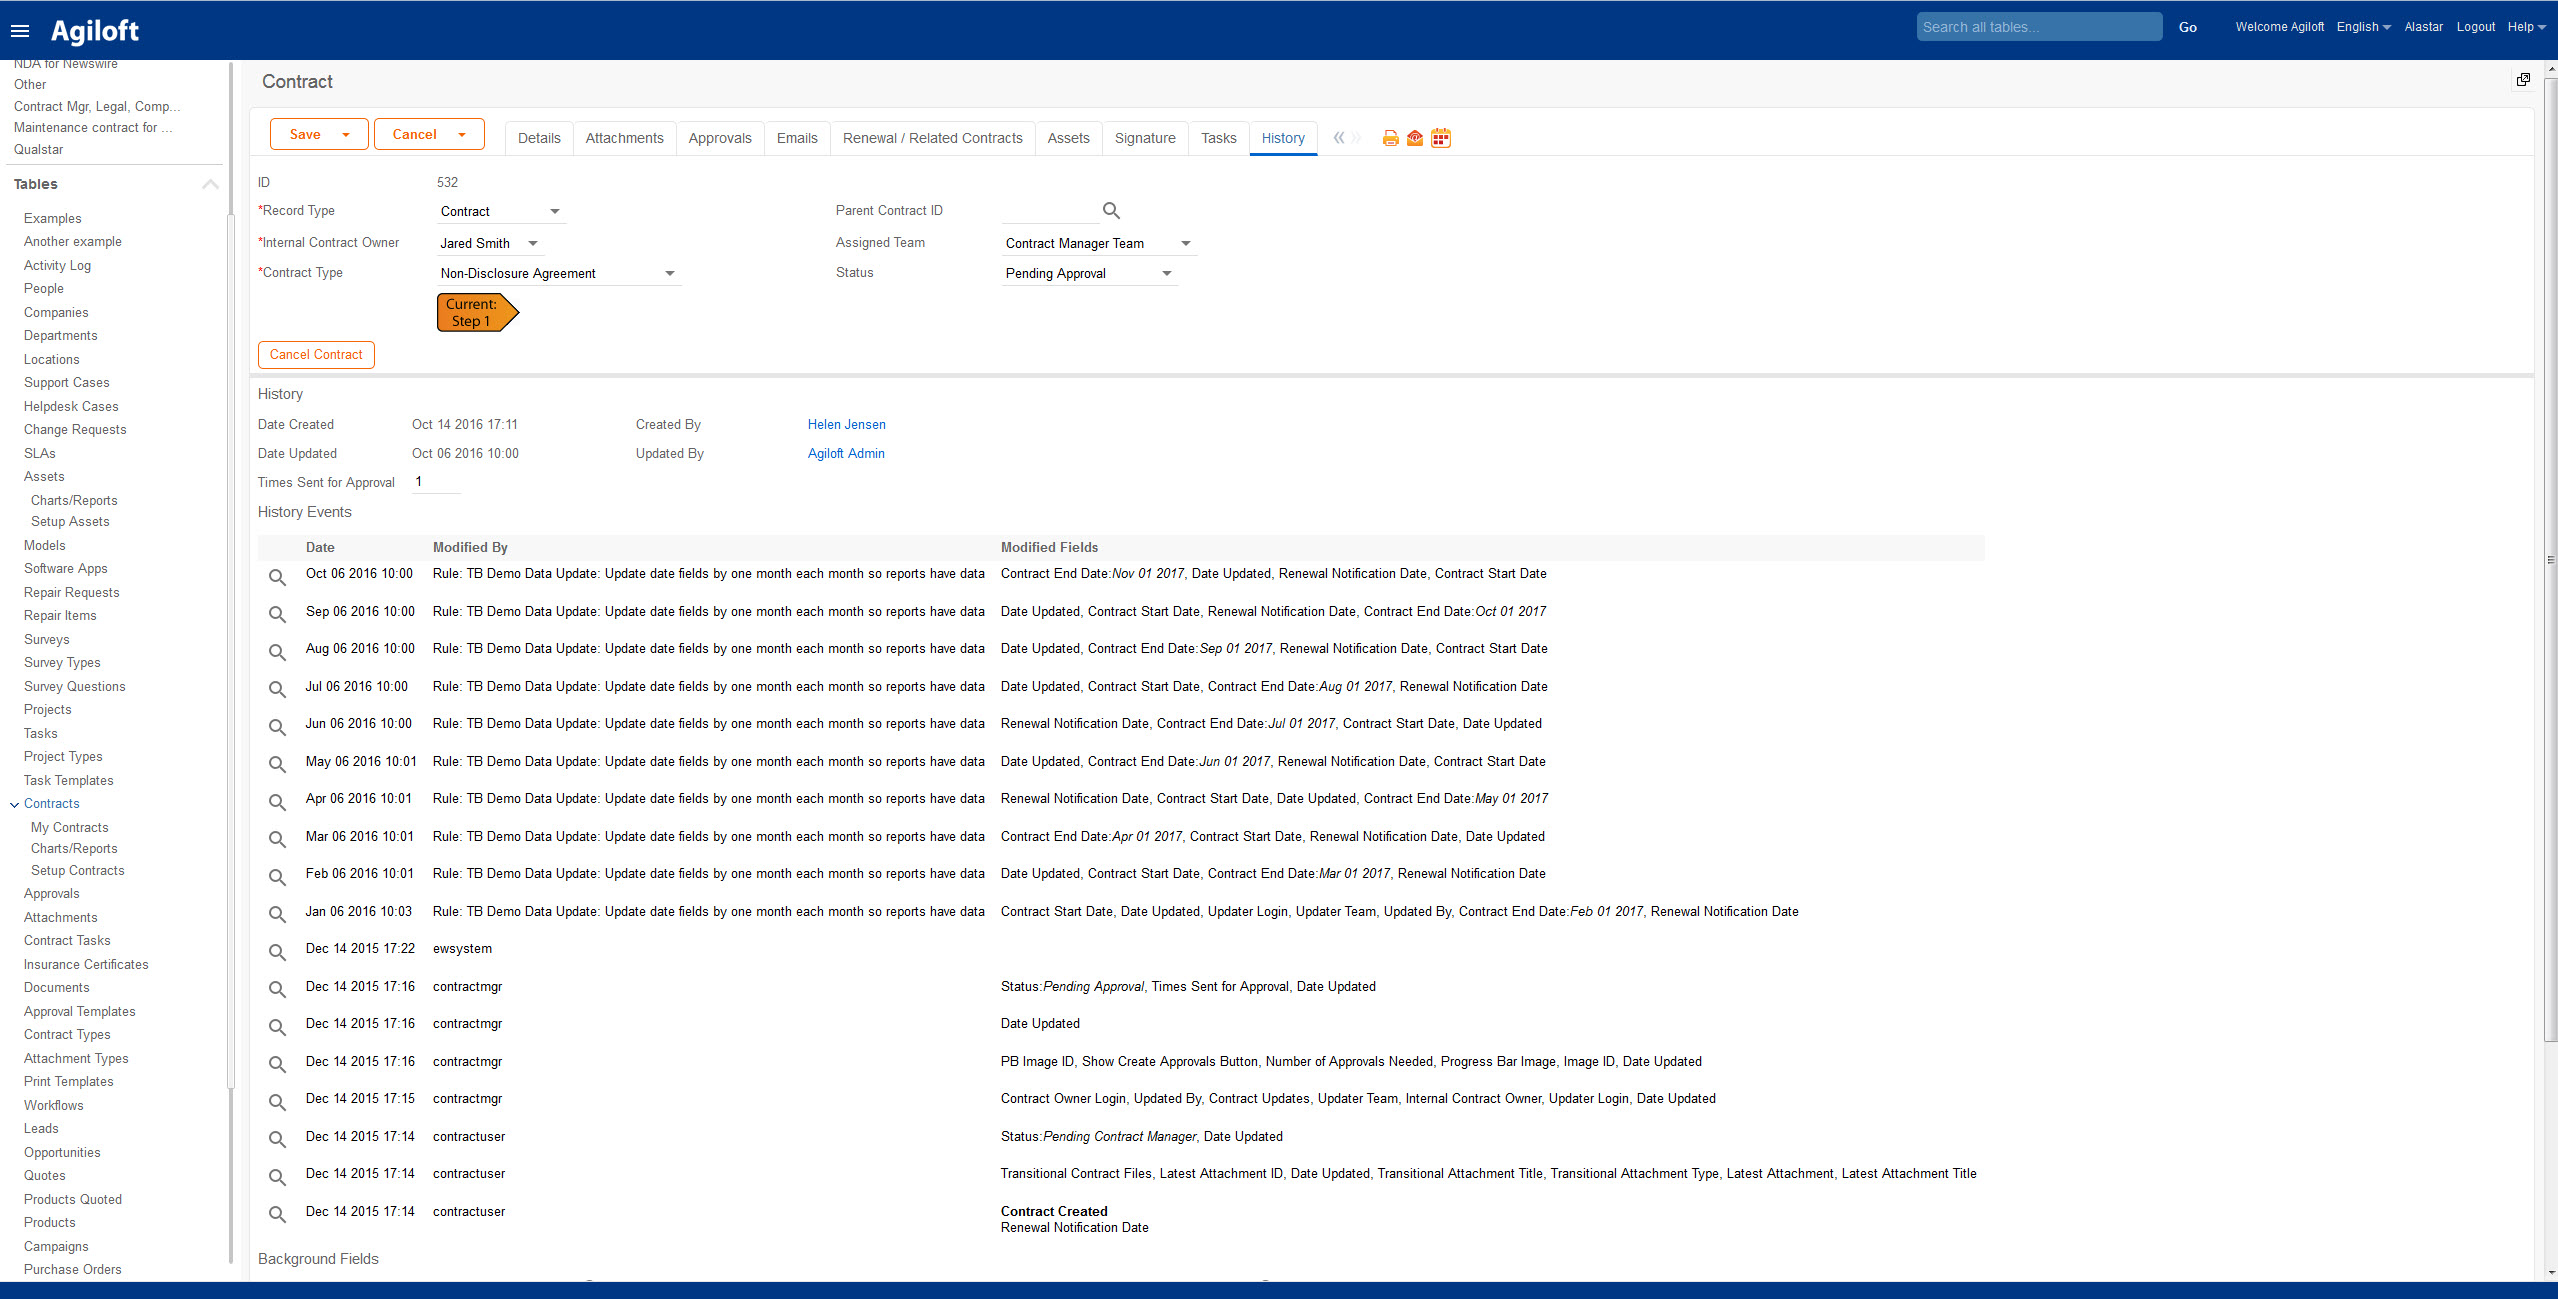Switch to the Approvals tab
Viewport: 2558px width, 1299px height.
pos(719,138)
